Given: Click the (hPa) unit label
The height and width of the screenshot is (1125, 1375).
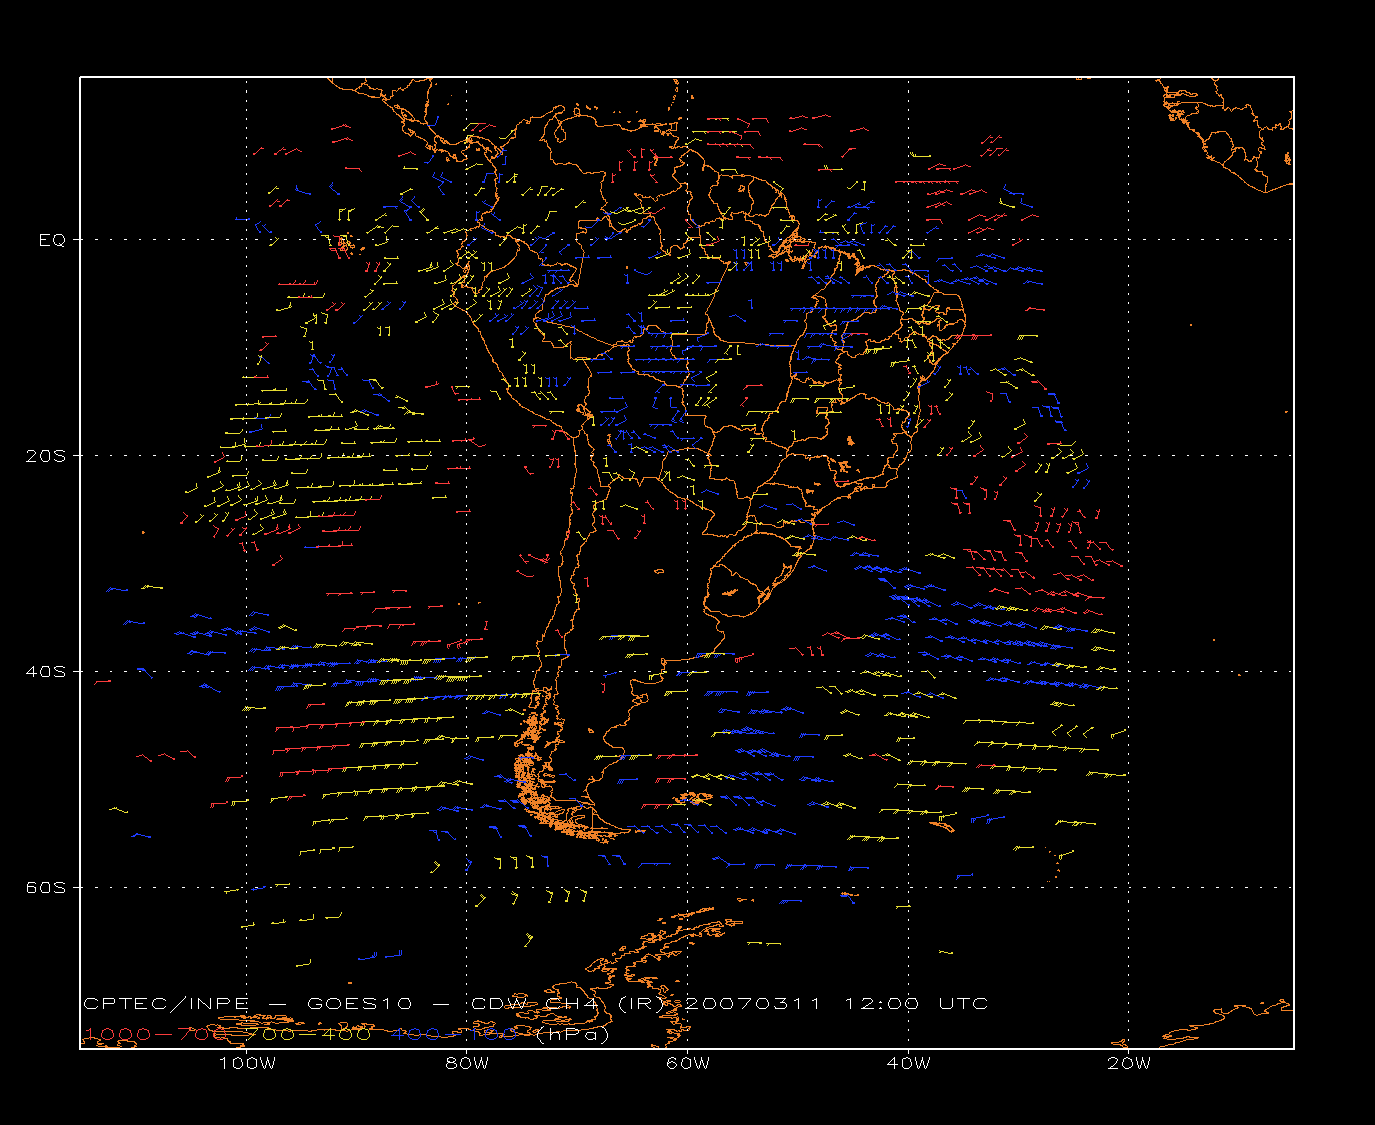Looking at the screenshot, I should 572,1035.
